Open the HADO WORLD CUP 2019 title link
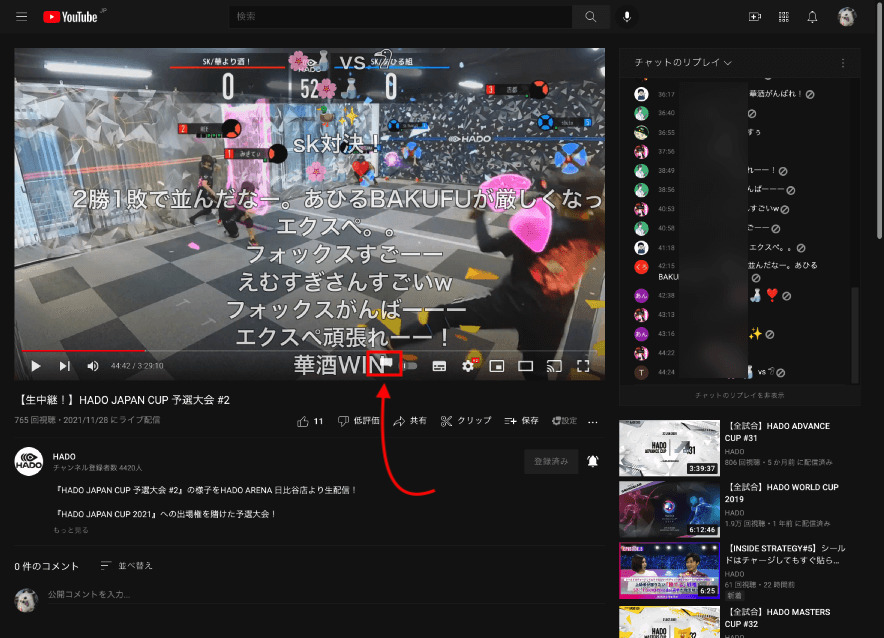The height and width of the screenshot is (638, 884). (x=781, y=493)
